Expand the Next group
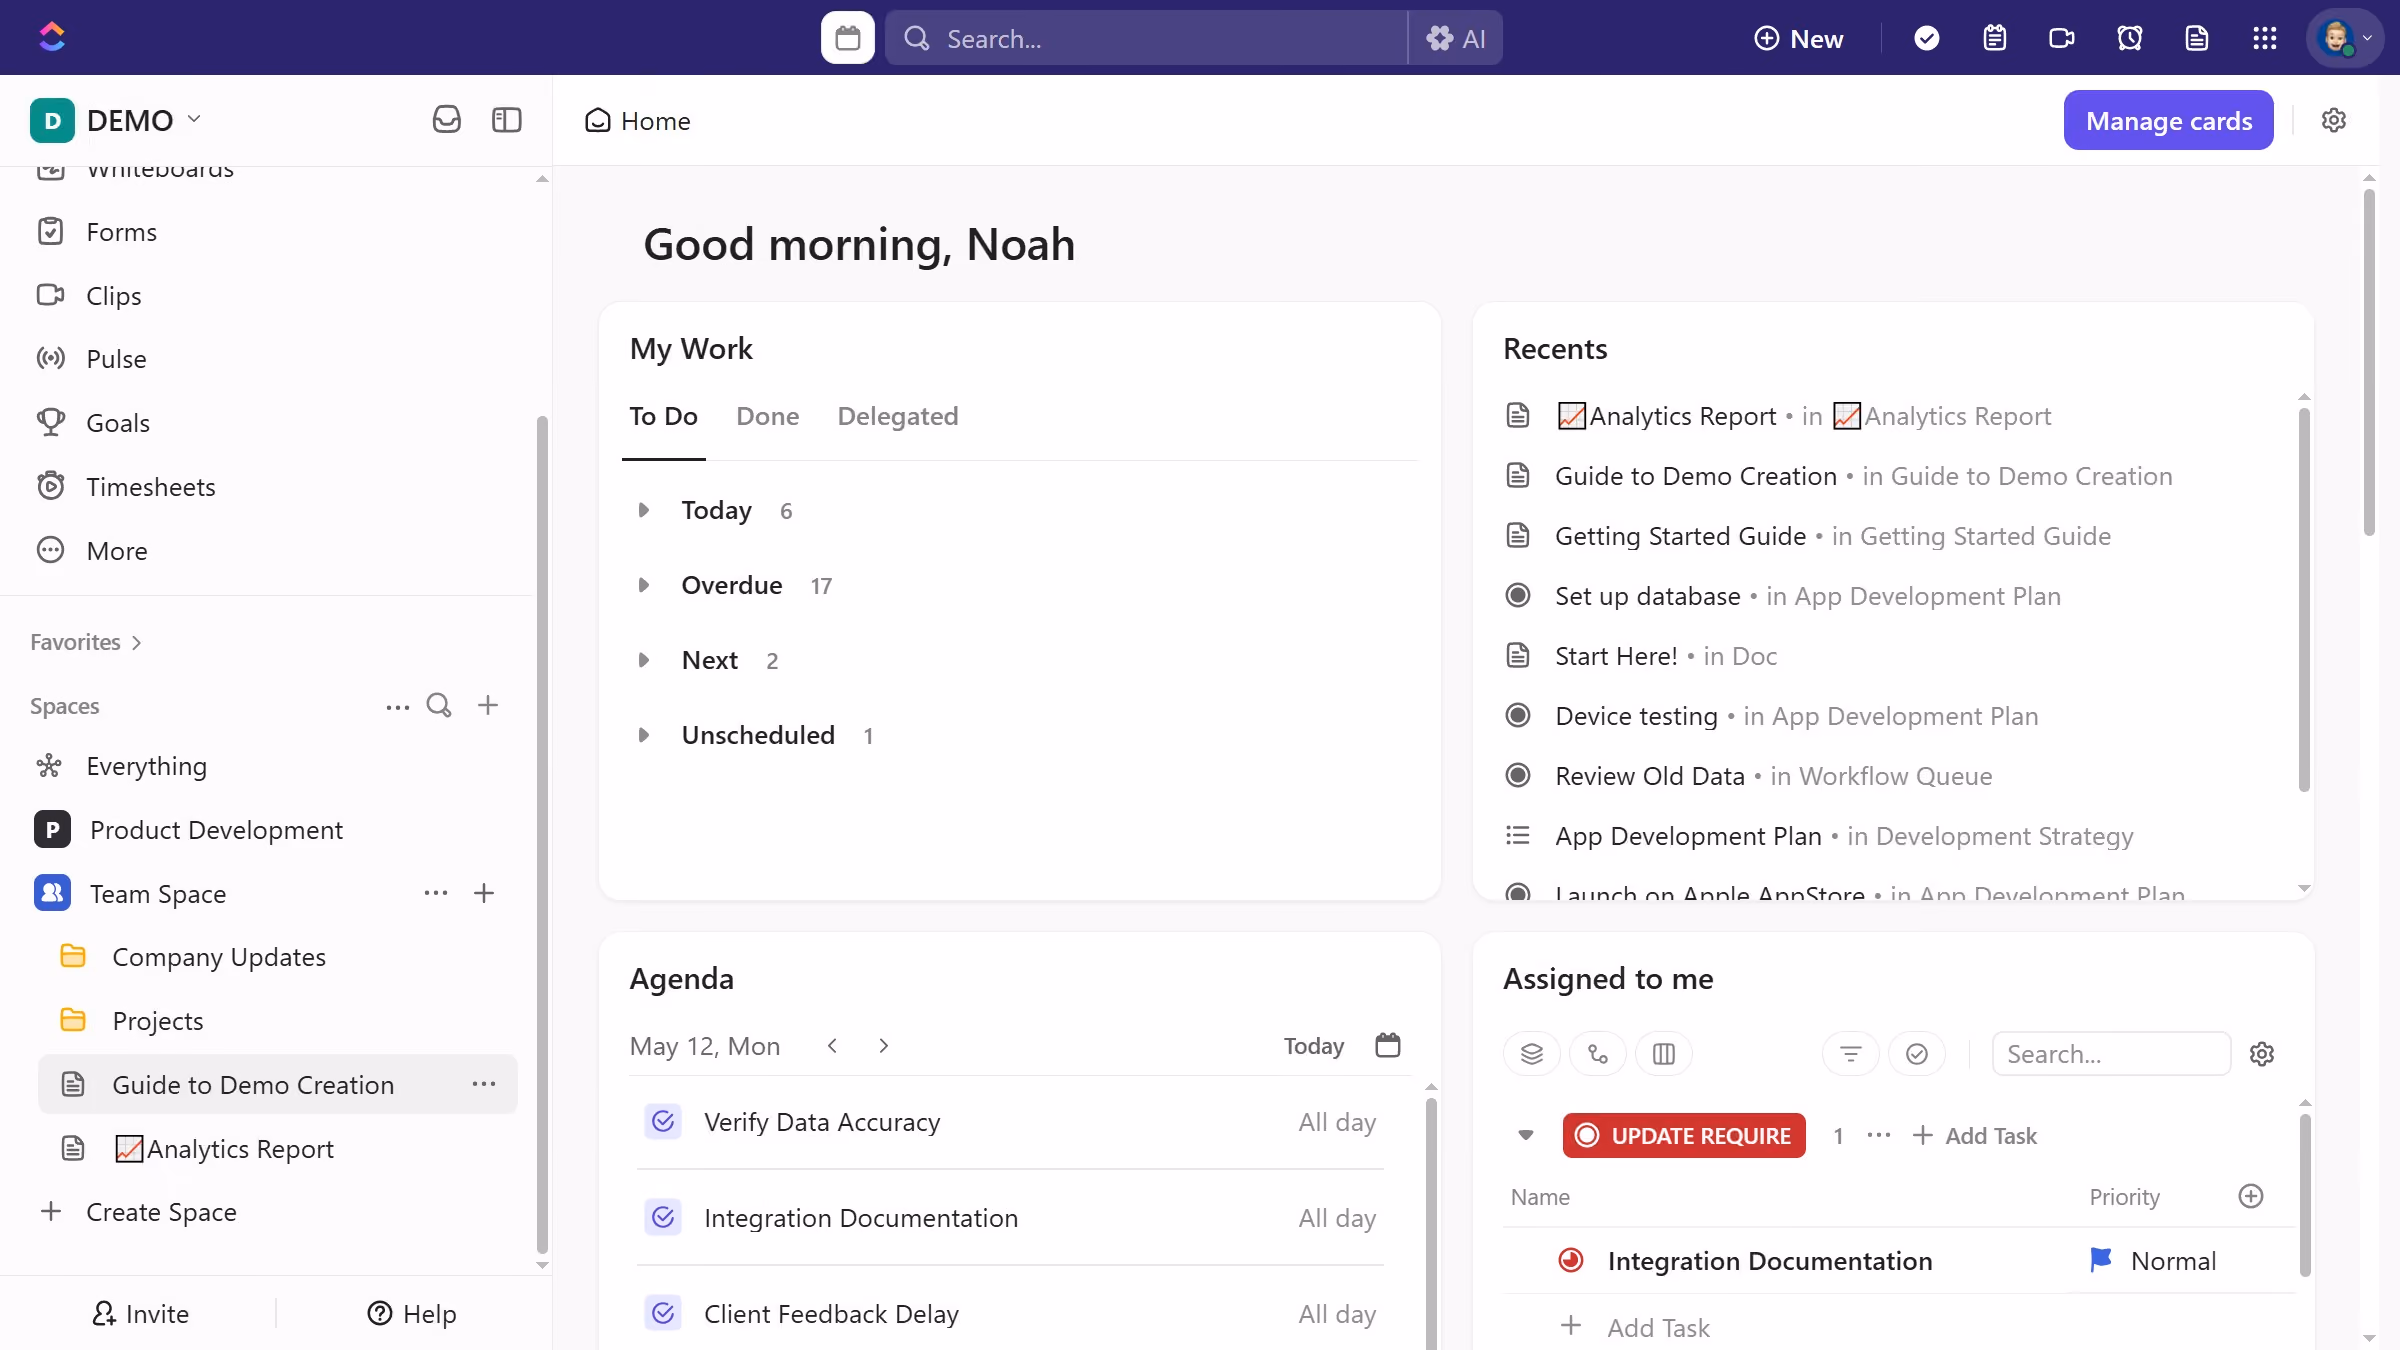2400x1350 pixels. [643, 660]
